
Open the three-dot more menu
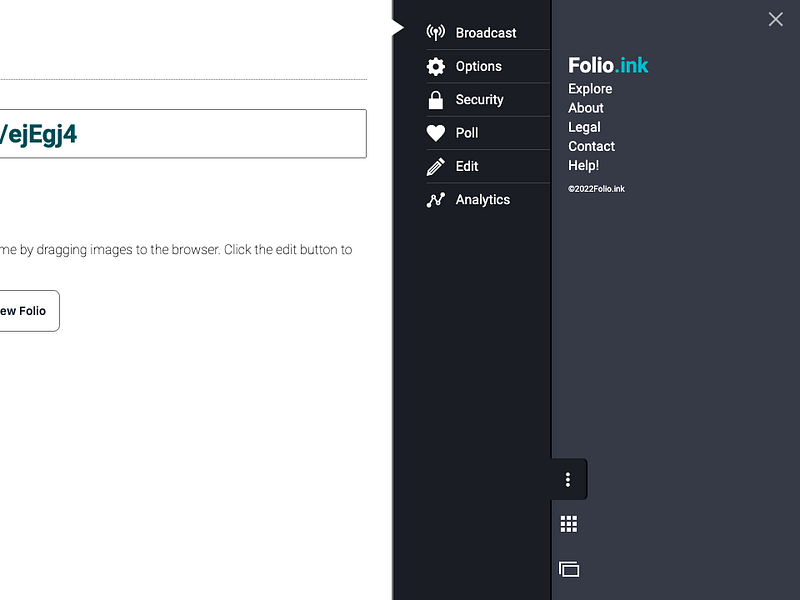pyautogui.click(x=568, y=480)
